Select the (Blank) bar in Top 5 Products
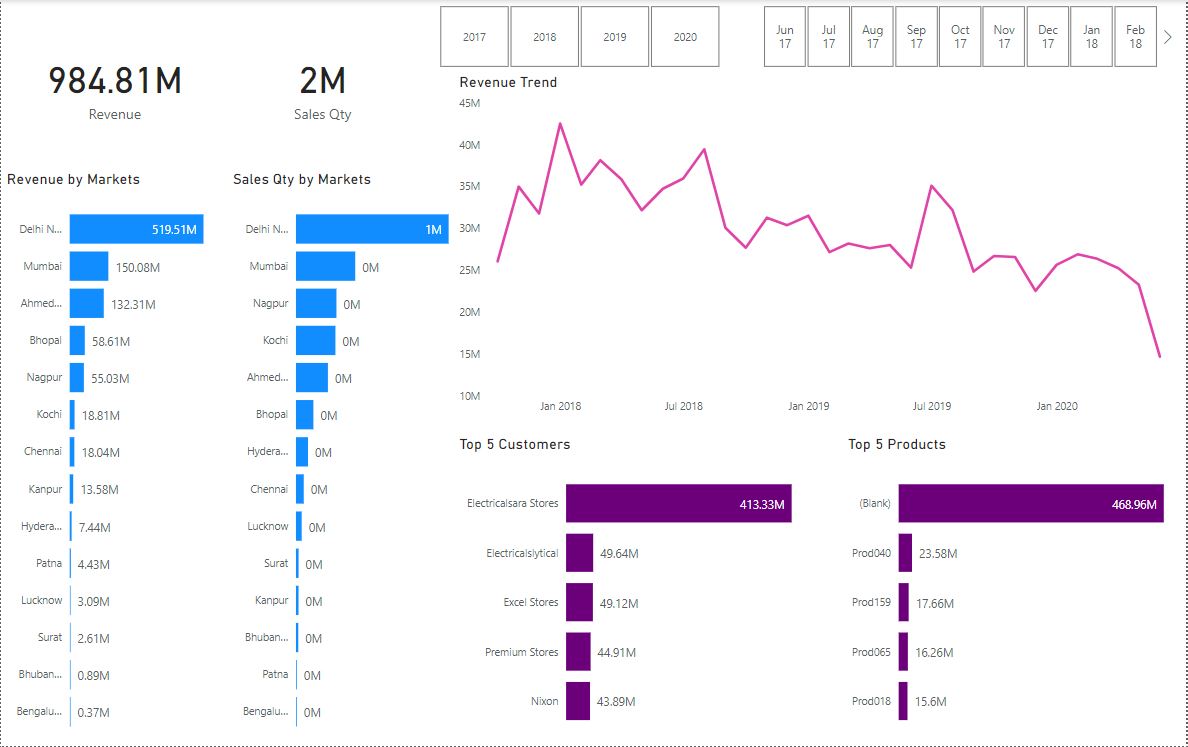The width and height of the screenshot is (1188, 747). (1030, 503)
